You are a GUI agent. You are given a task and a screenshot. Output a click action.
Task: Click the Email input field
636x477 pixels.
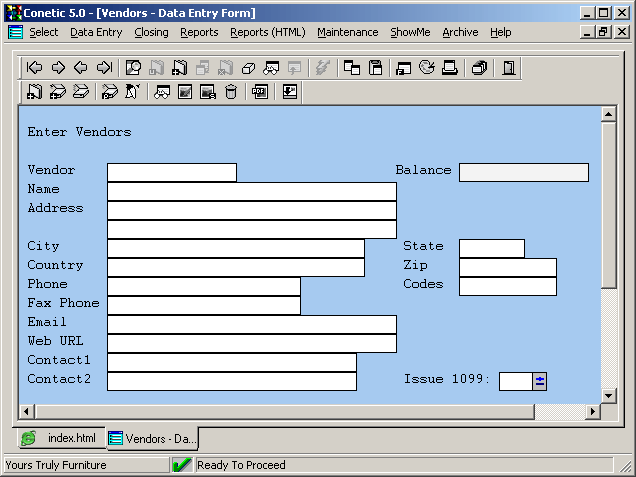point(251,325)
